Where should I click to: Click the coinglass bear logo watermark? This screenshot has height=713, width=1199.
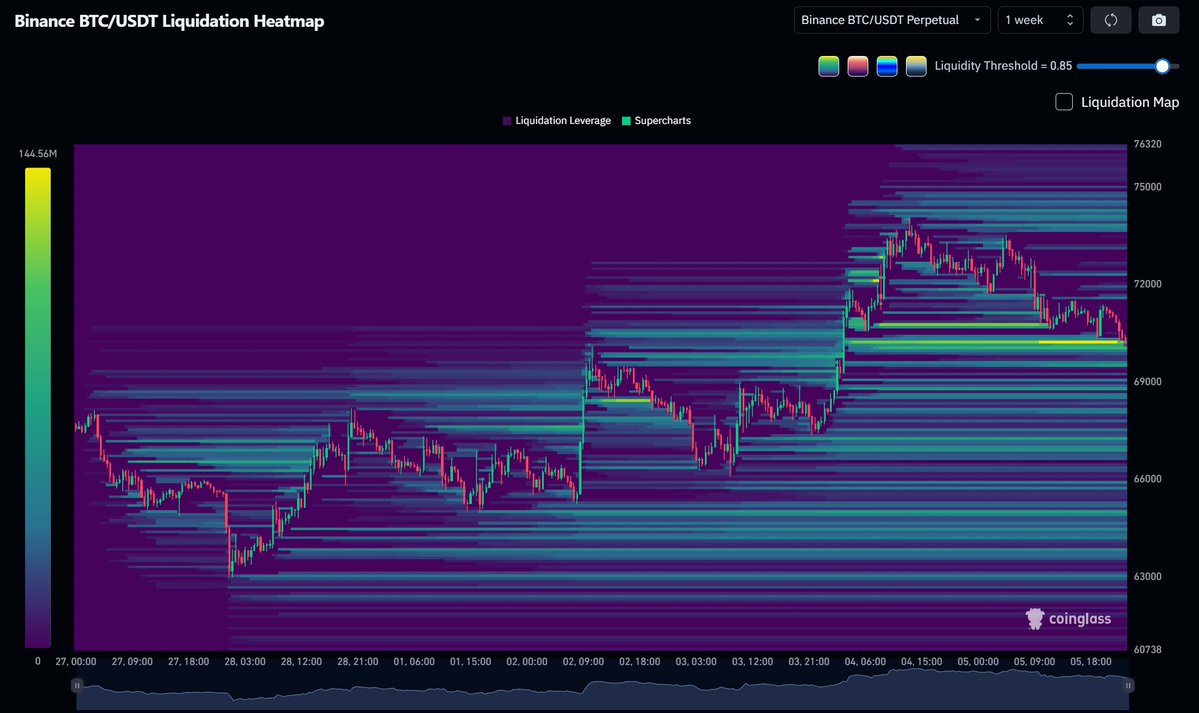point(1033,618)
